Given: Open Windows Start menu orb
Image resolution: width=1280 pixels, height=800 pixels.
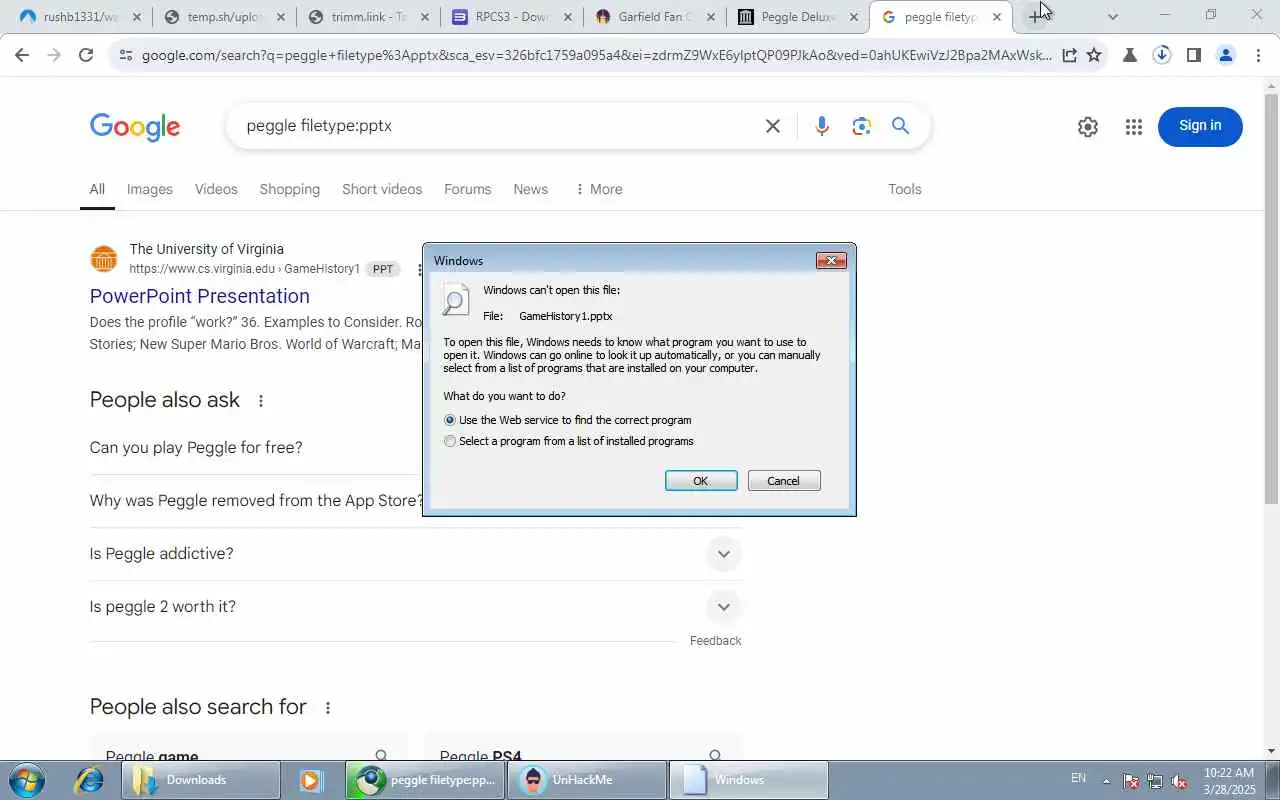Looking at the screenshot, I should (x=26, y=780).
